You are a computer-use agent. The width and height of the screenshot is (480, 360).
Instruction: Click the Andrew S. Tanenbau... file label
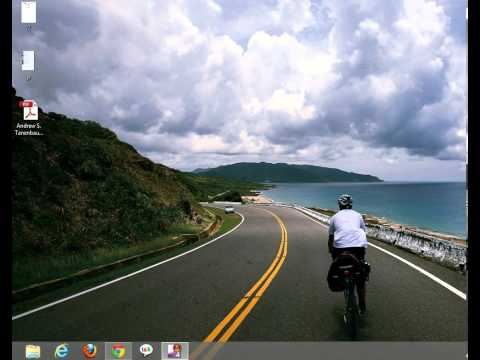click(29, 129)
